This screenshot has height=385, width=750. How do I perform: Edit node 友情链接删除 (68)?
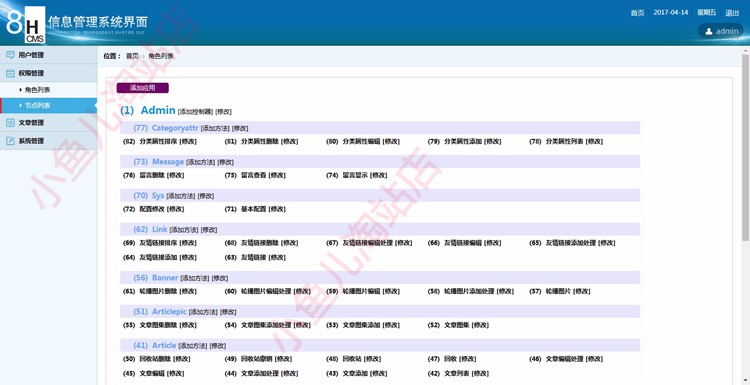click(290, 243)
